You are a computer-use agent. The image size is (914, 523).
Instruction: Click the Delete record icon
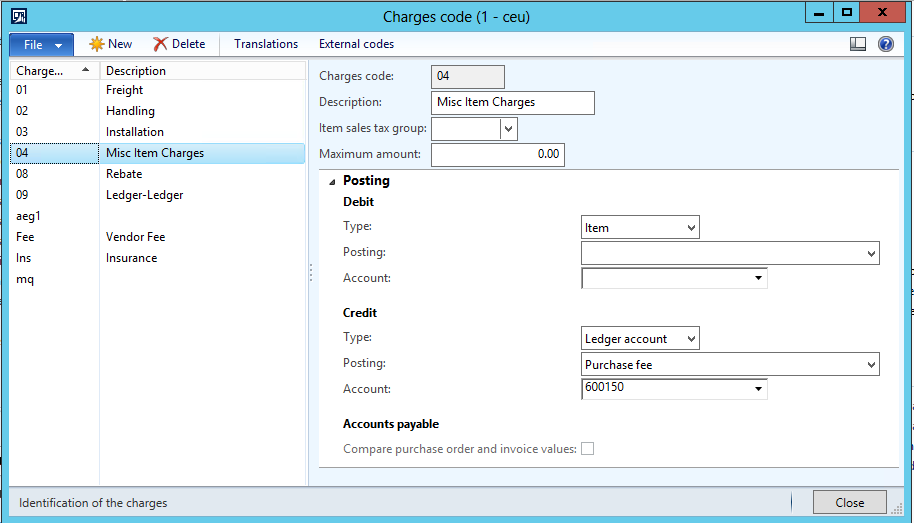(x=161, y=44)
